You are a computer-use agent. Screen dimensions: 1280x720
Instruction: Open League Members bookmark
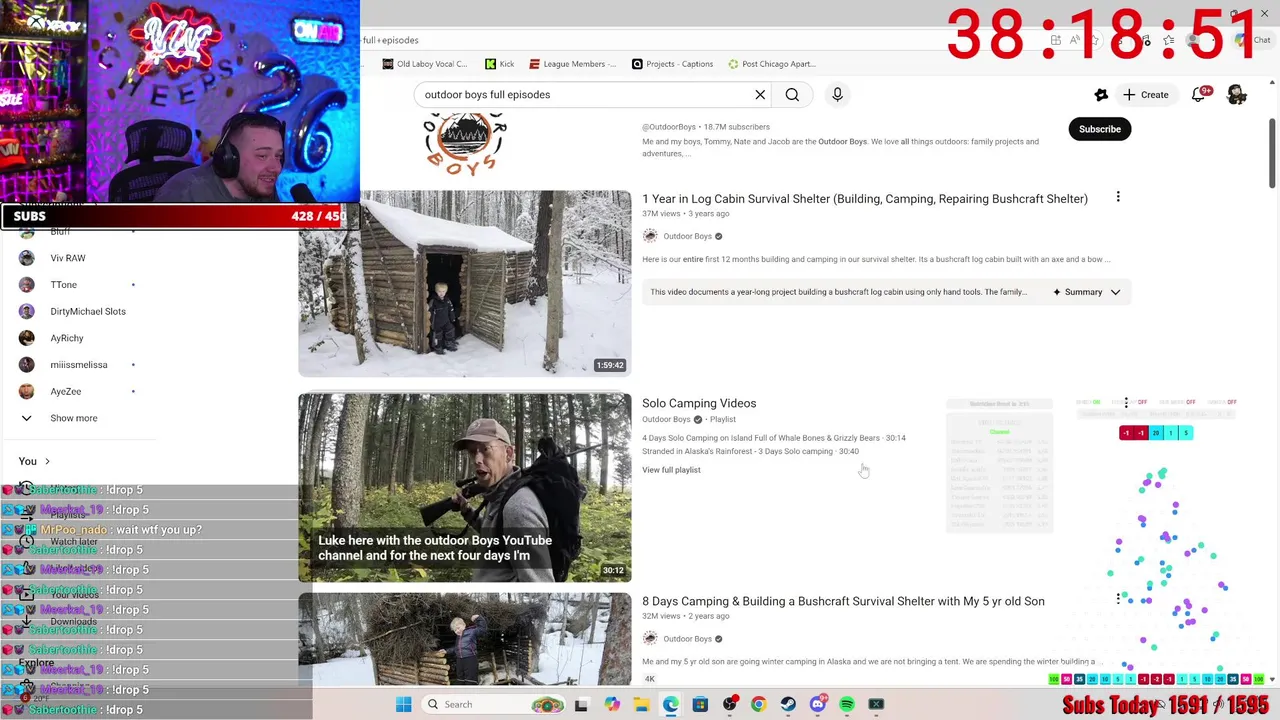tap(573, 64)
